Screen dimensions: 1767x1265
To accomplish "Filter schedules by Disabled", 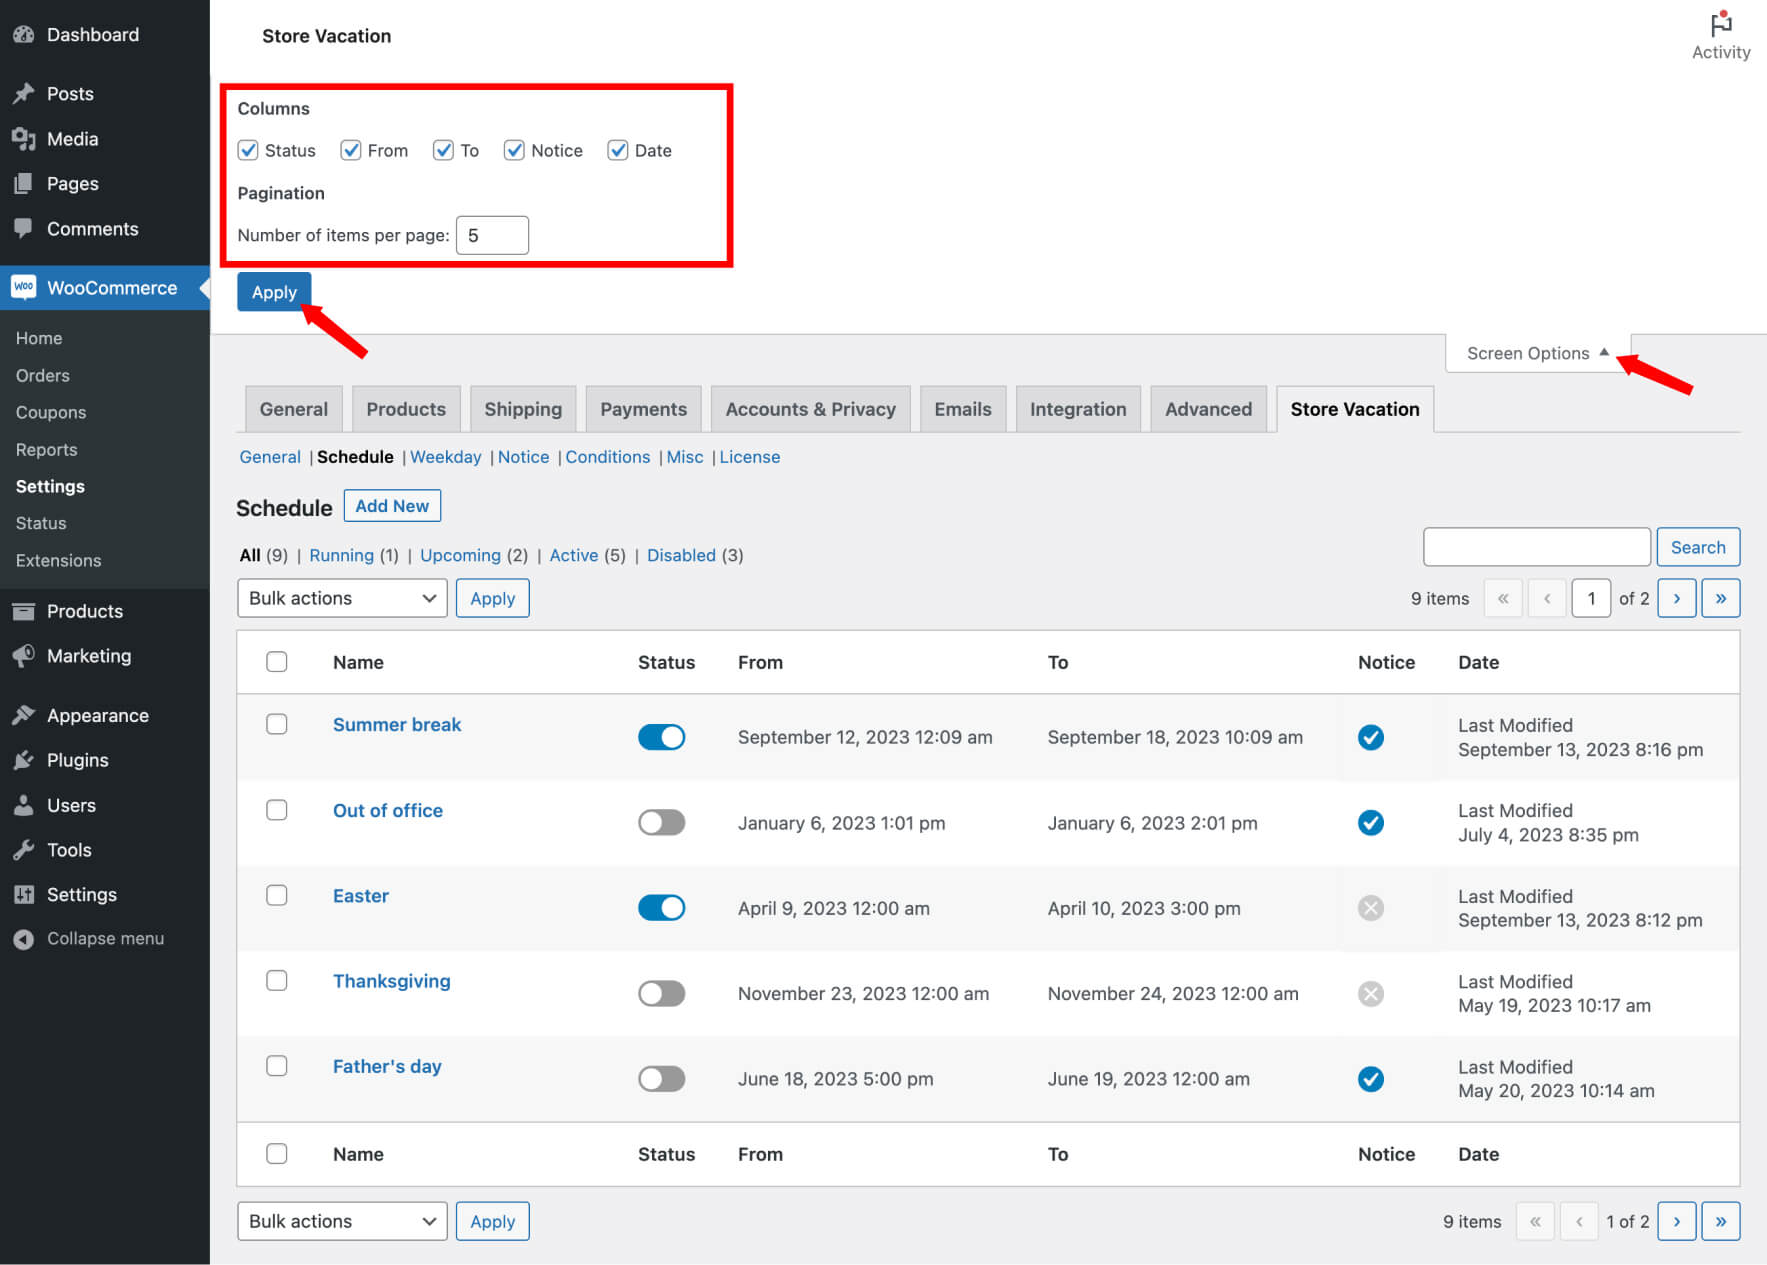I will pyautogui.click(x=681, y=555).
